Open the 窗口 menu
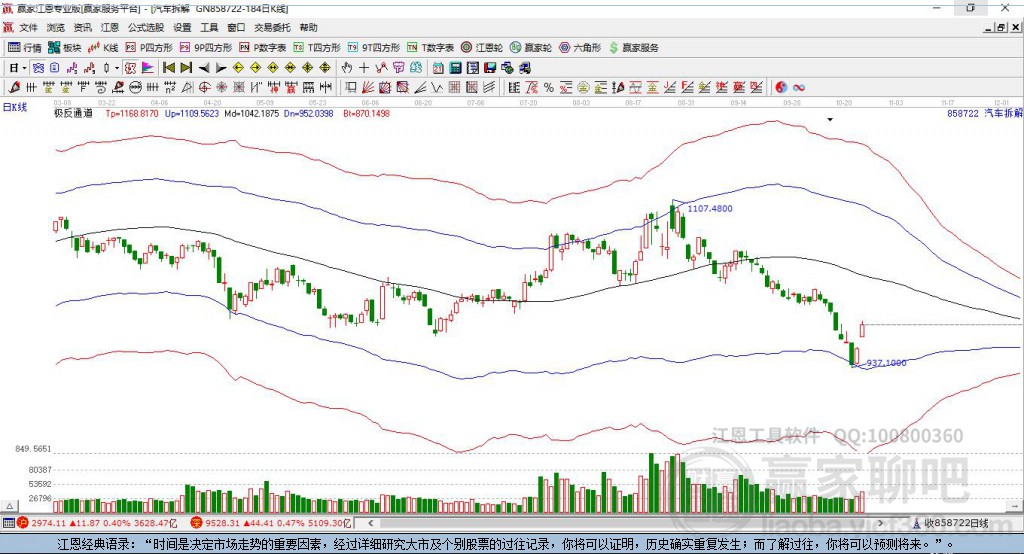Viewport: 1024px width, 554px height. pyautogui.click(x=236, y=27)
